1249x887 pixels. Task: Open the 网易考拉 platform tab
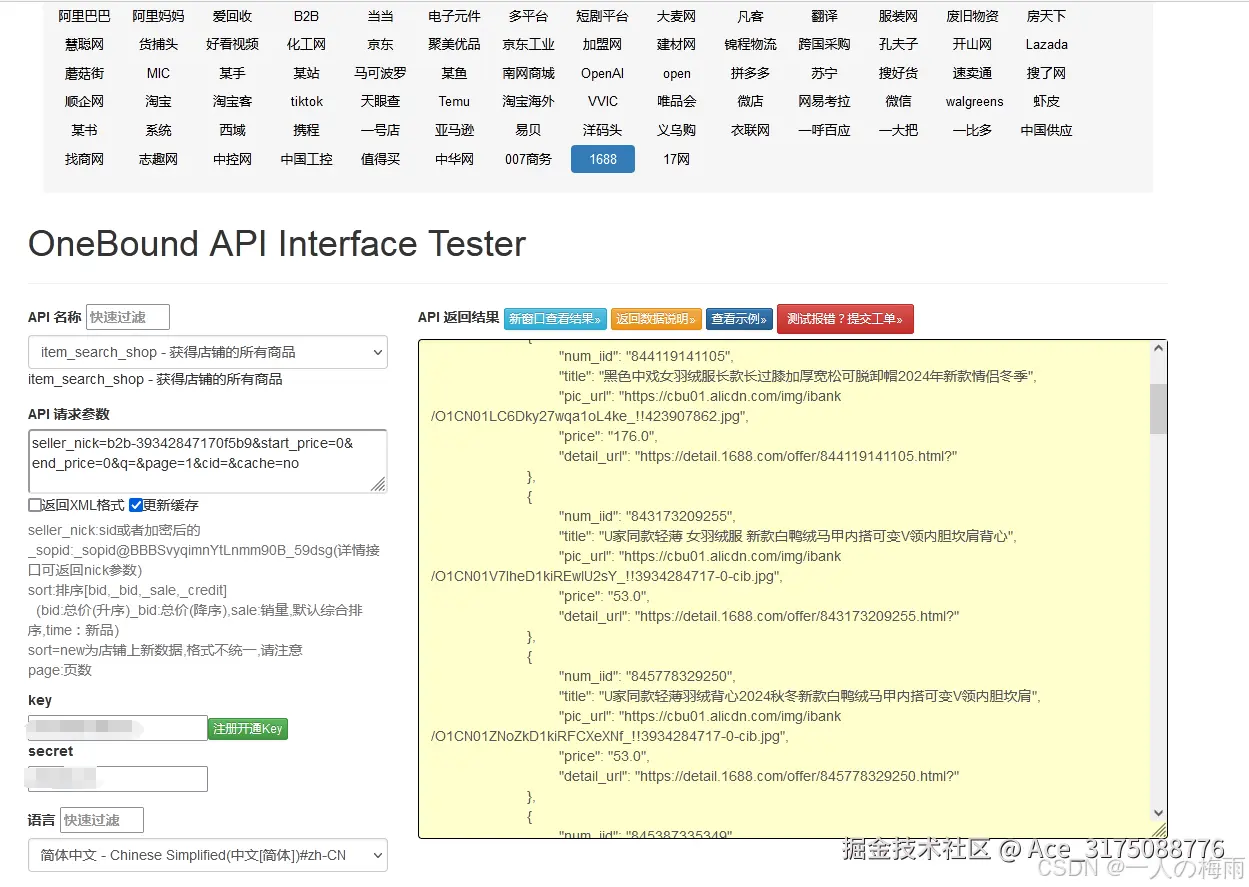point(824,101)
